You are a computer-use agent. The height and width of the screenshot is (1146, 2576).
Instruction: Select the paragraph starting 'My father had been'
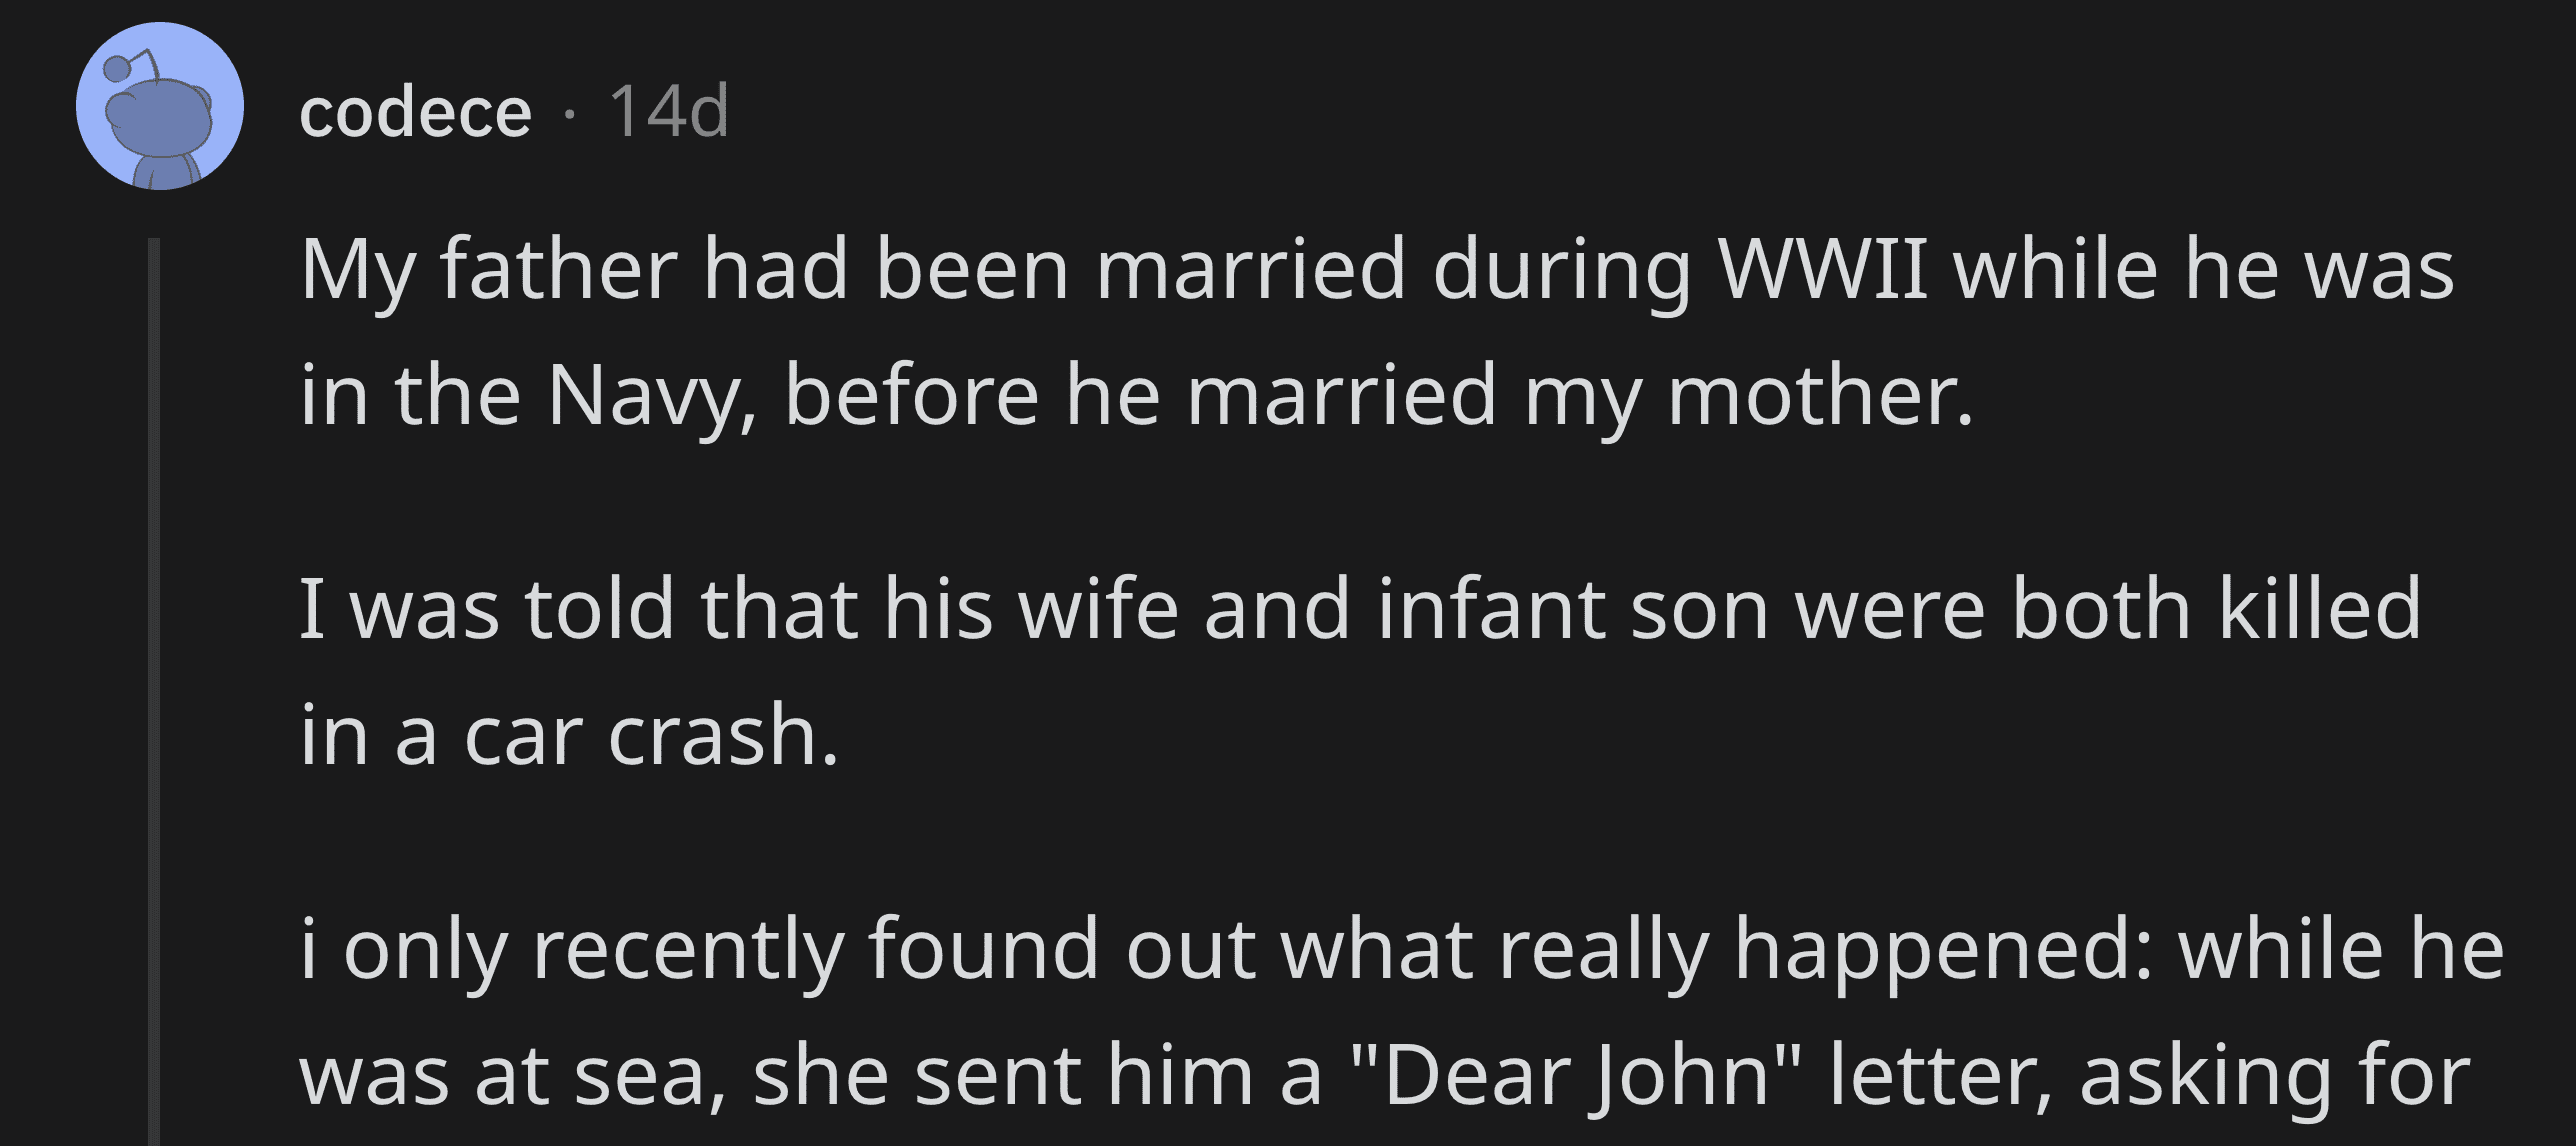(1377, 332)
